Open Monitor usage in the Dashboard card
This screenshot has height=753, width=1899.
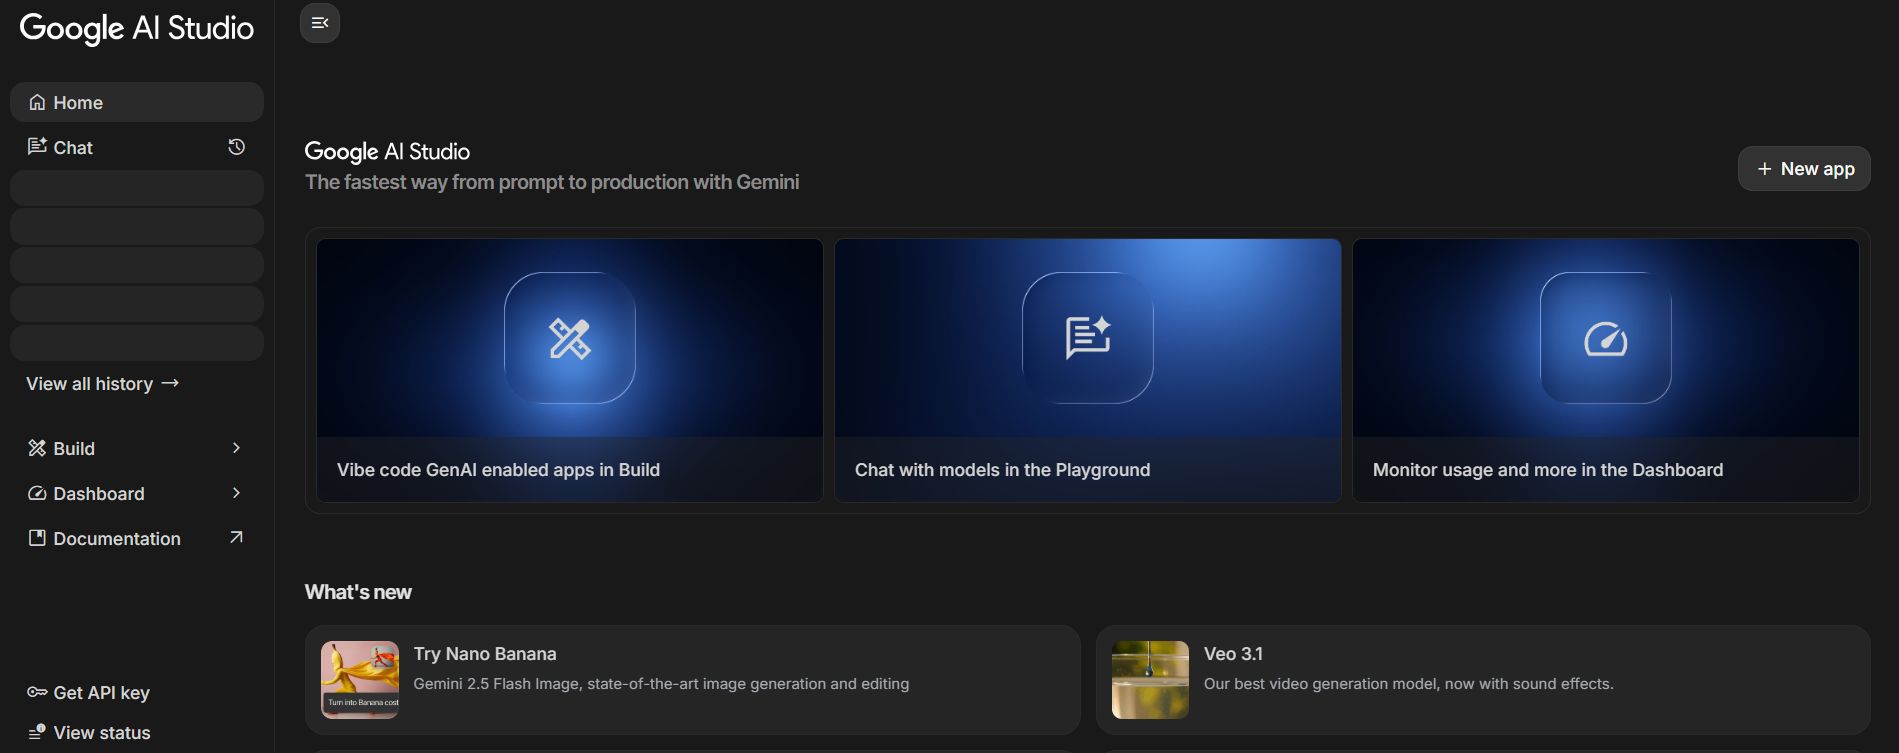click(x=1606, y=370)
